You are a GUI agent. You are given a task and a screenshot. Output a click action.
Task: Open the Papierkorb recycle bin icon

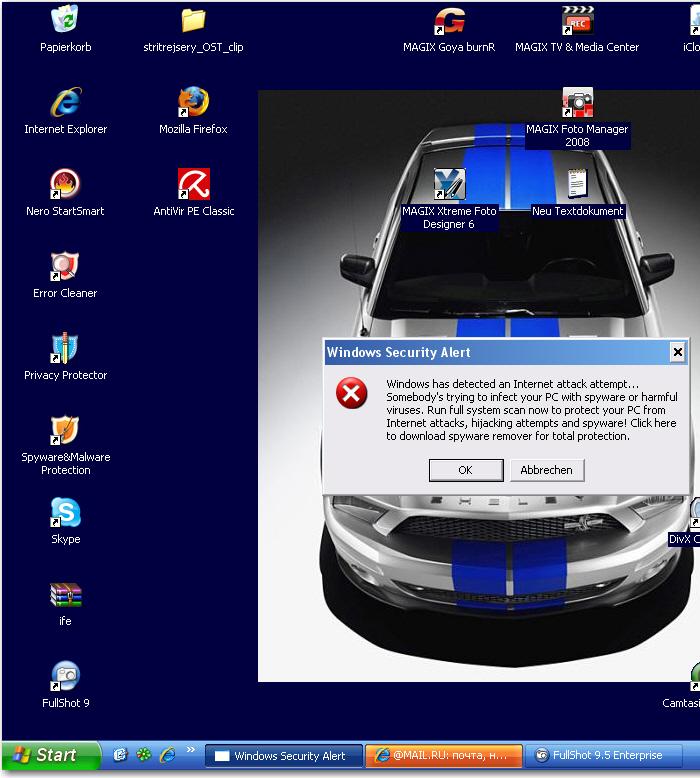click(65, 20)
